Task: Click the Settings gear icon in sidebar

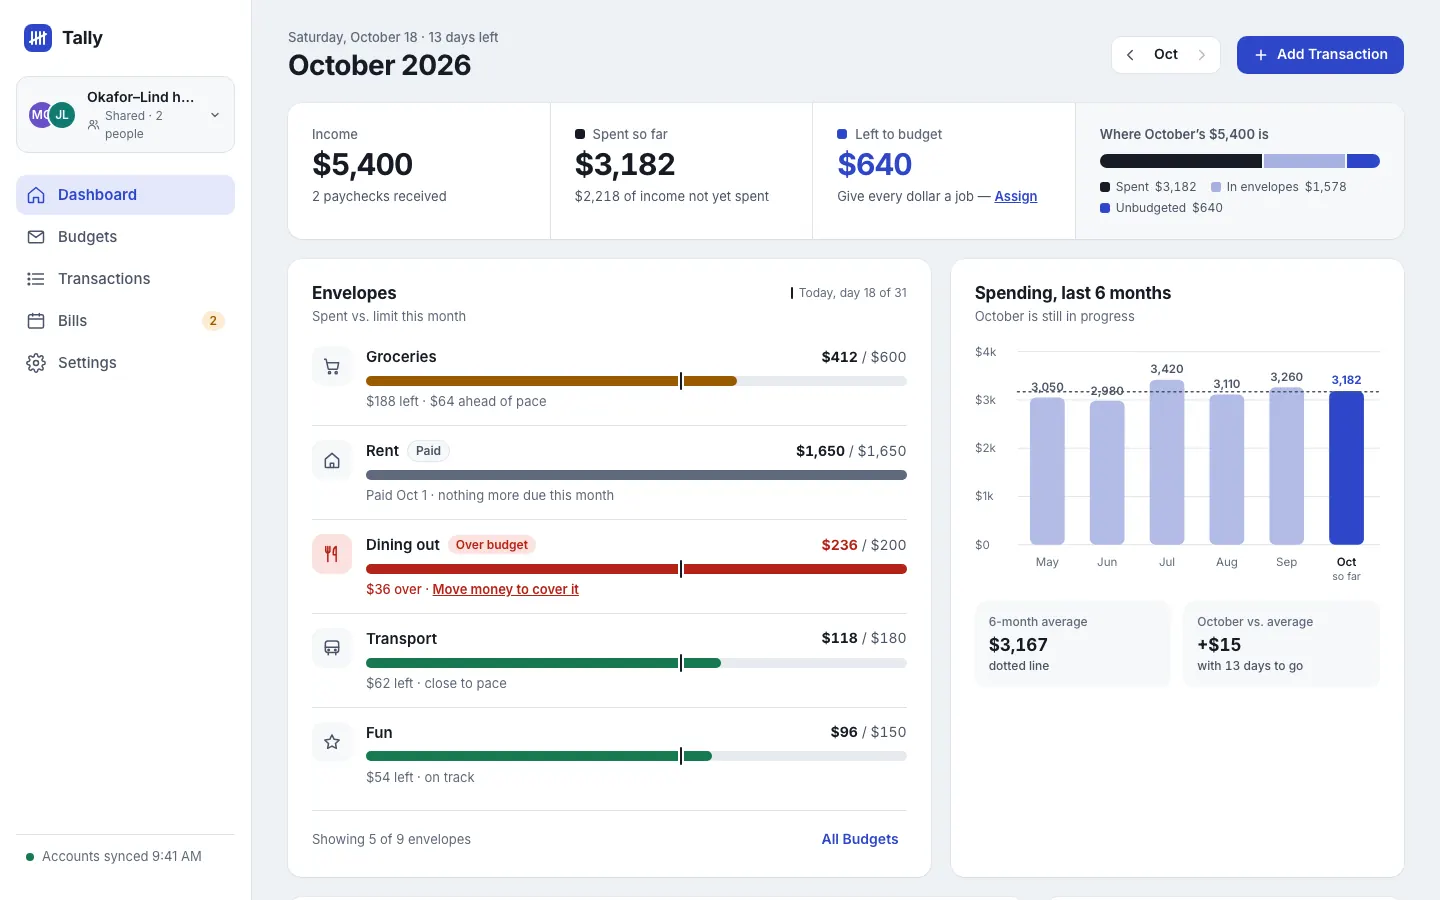Action: pos(36,363)
